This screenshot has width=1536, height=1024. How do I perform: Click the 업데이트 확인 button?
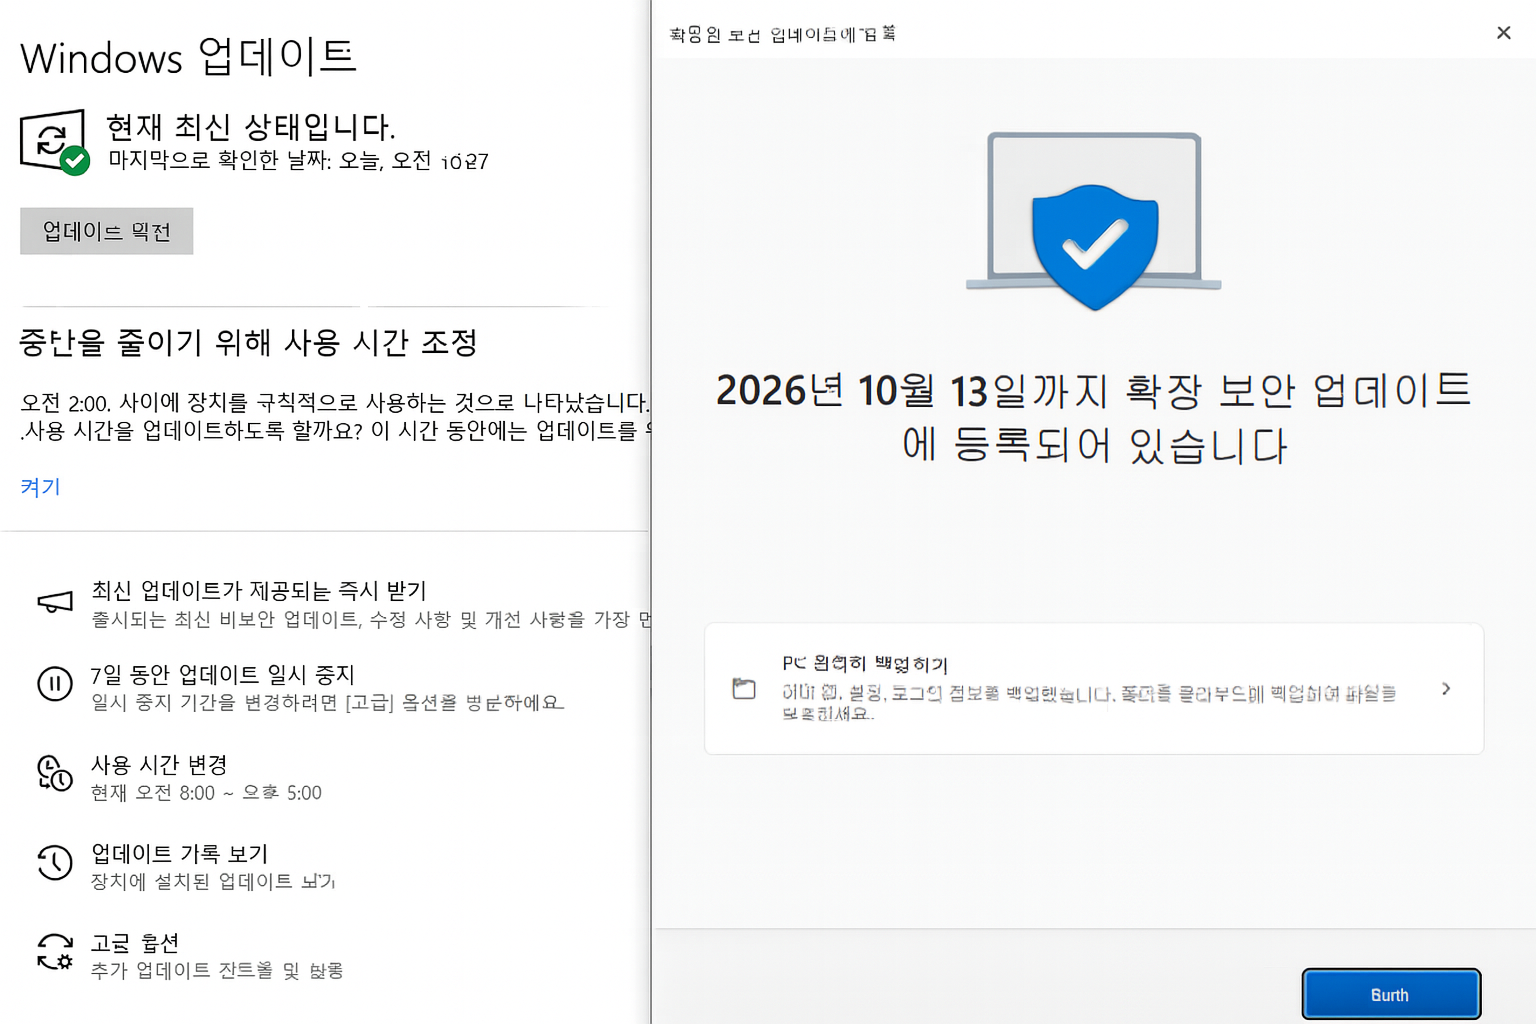click(106, 231)
